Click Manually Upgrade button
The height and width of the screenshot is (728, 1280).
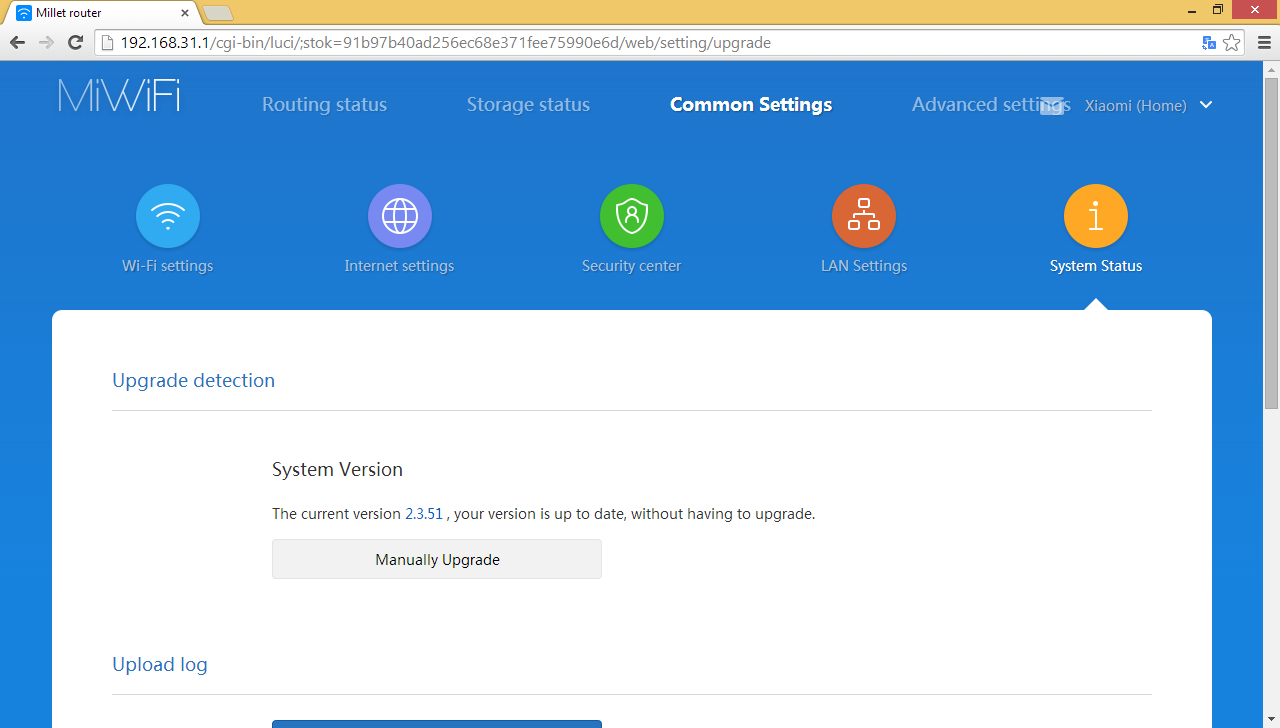point(437,559)
